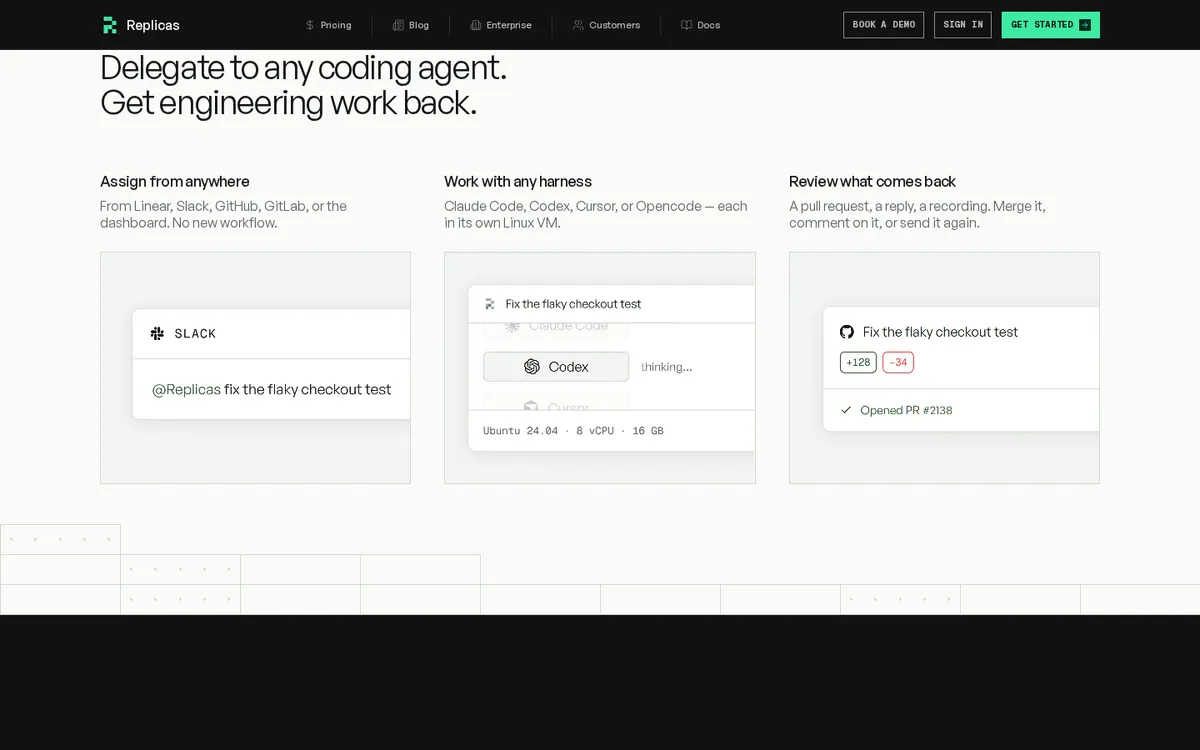Click the GitHub octocat icon
Screen dimensions: 1200x750
click(847, 332)
